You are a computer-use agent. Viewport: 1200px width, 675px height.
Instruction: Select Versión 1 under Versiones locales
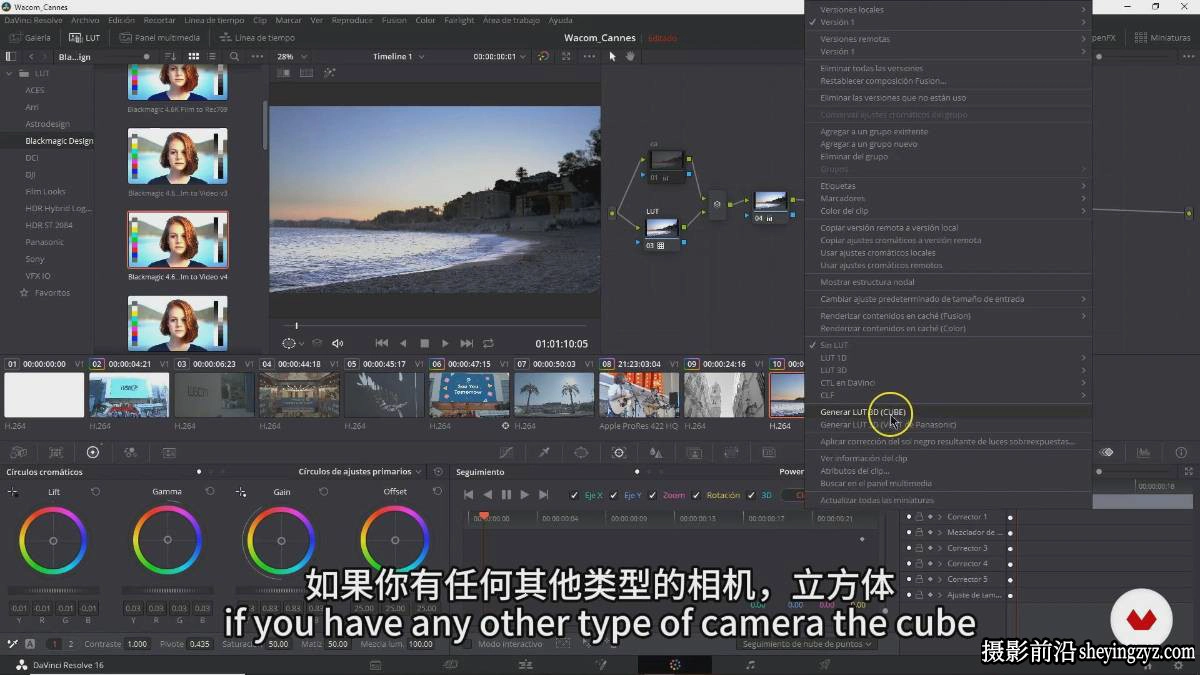click(x=948, y=22)
